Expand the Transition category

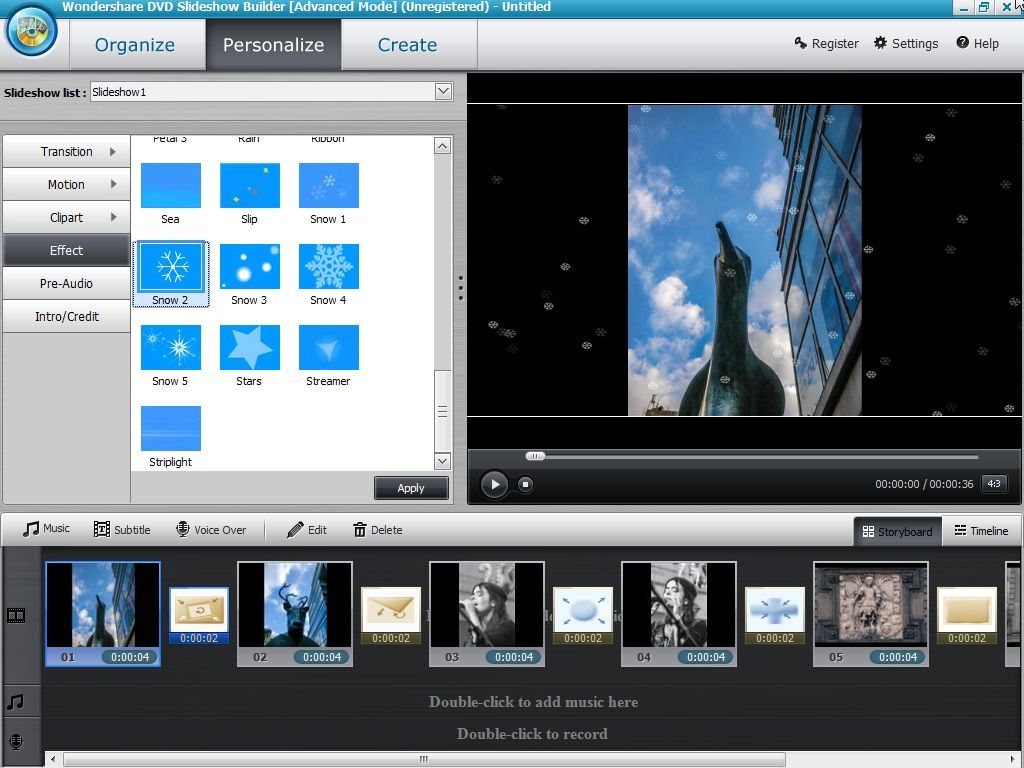(x=66, y=151)
